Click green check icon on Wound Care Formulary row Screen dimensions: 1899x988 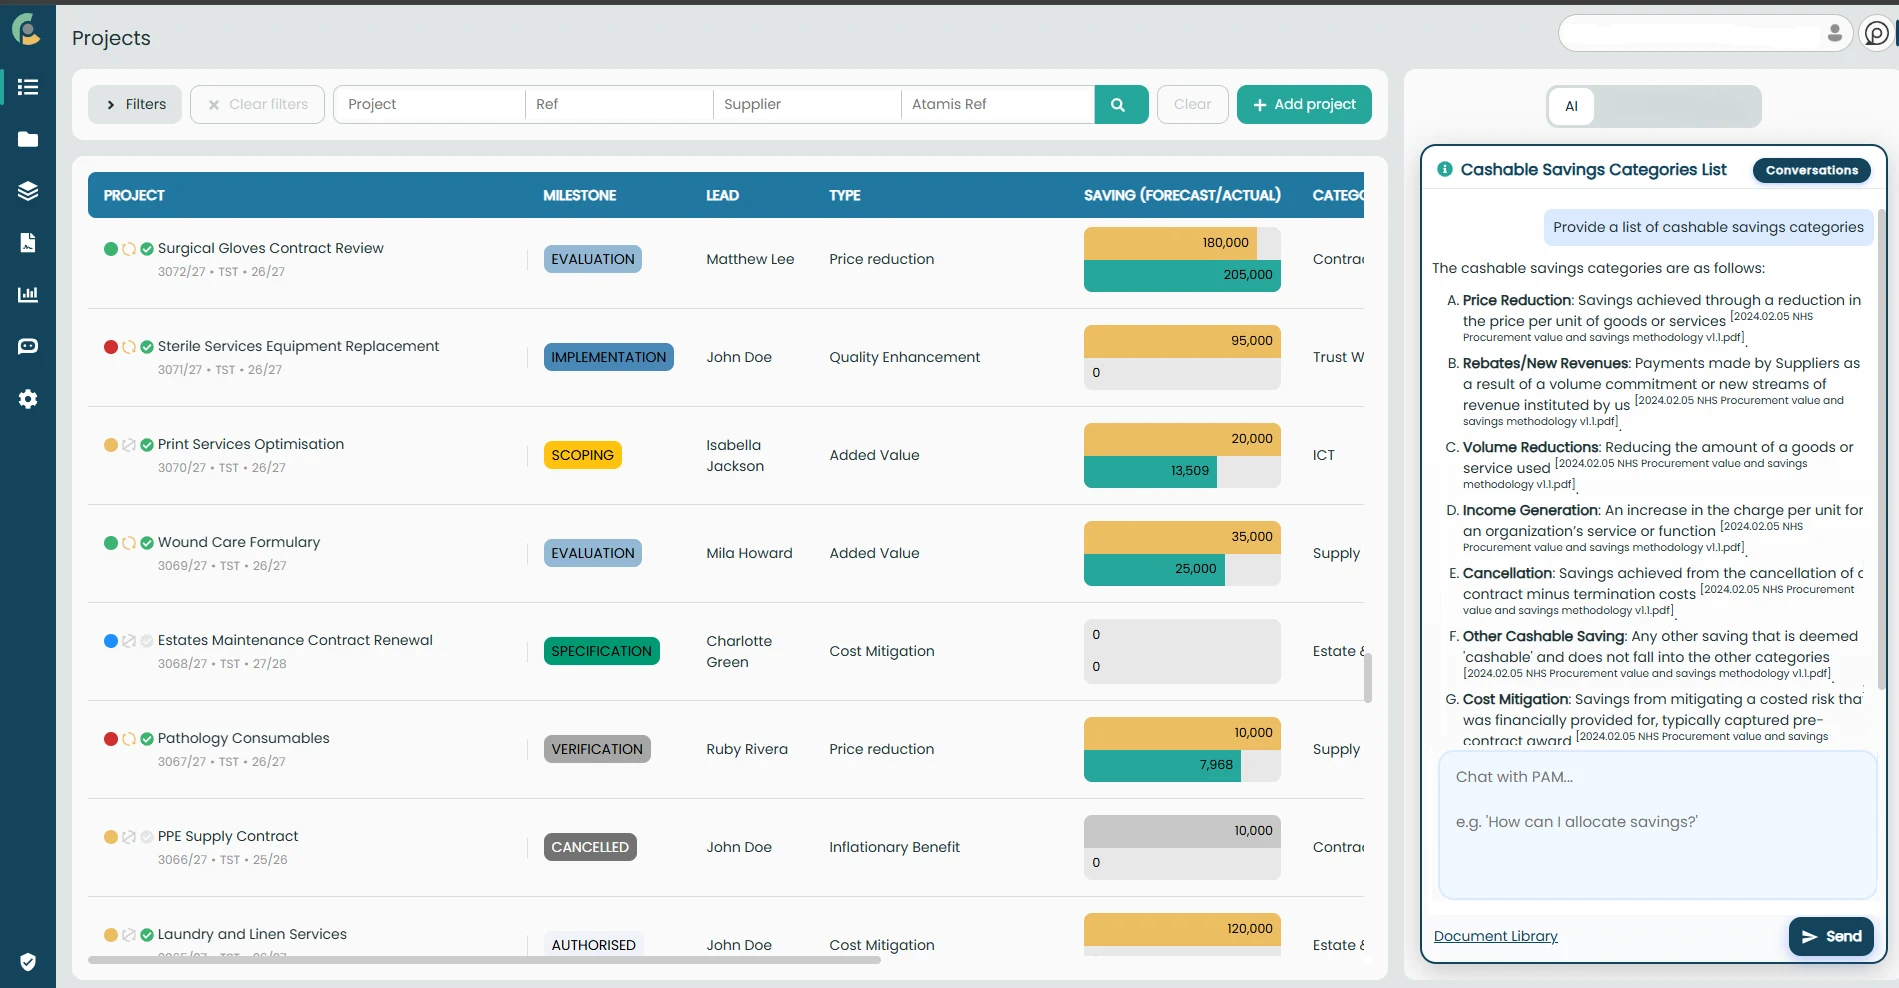point(147,543)
